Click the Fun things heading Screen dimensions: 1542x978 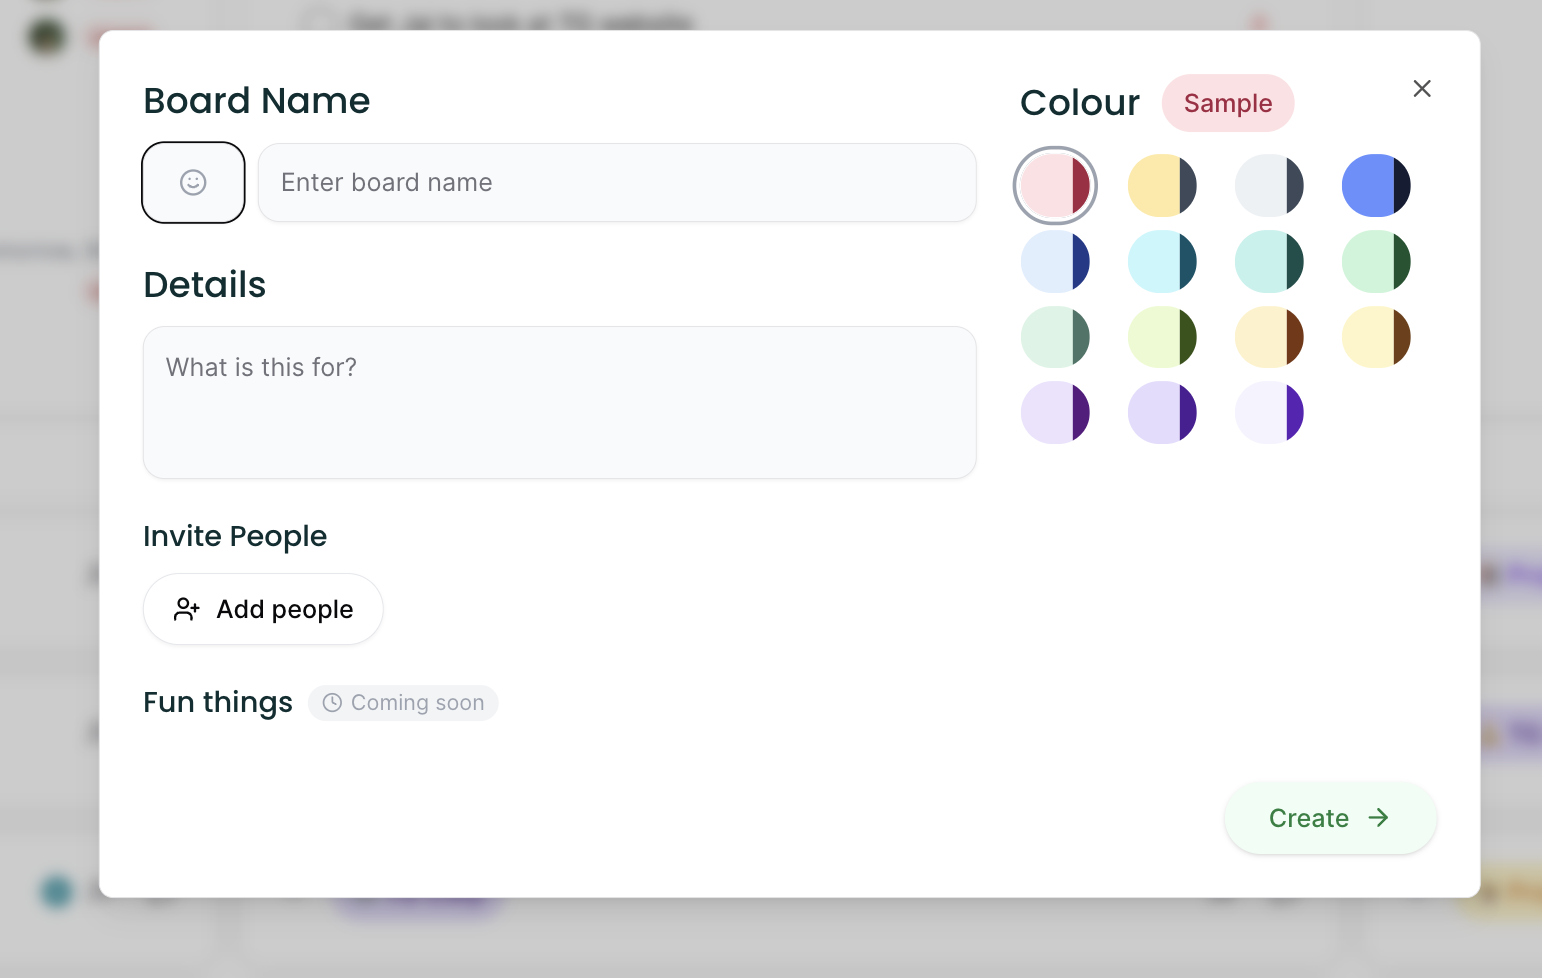pos(218,703)
